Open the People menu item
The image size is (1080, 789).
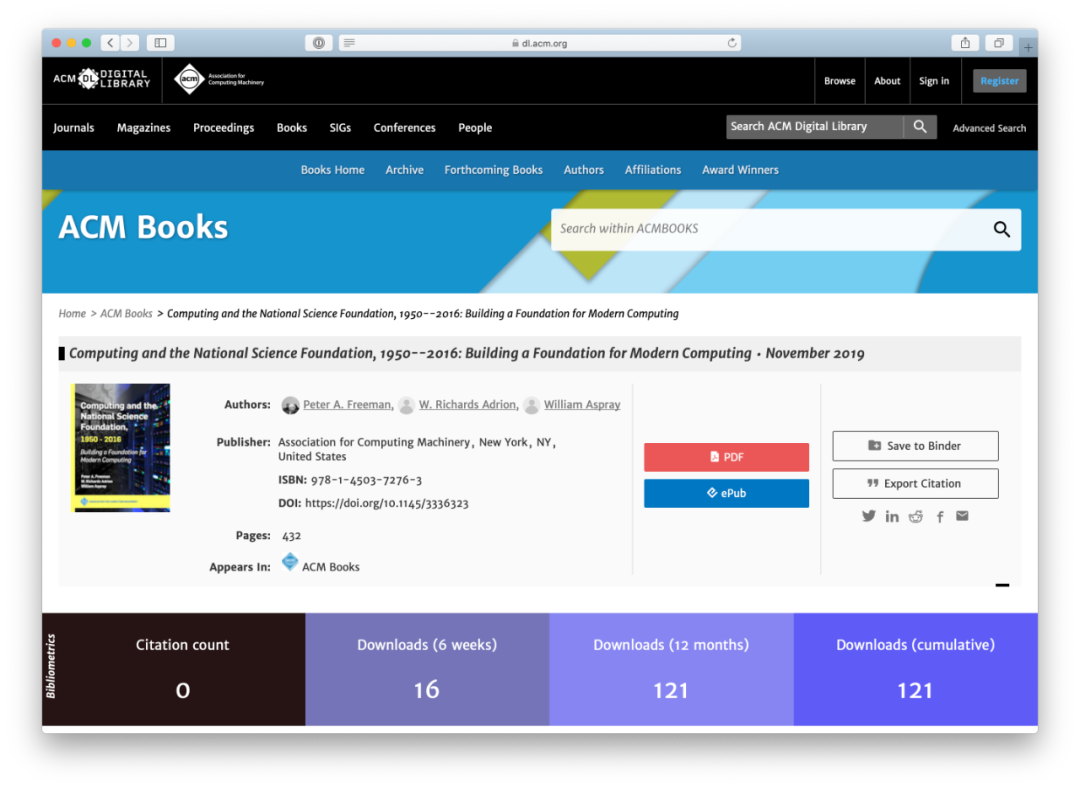point(475,128)
